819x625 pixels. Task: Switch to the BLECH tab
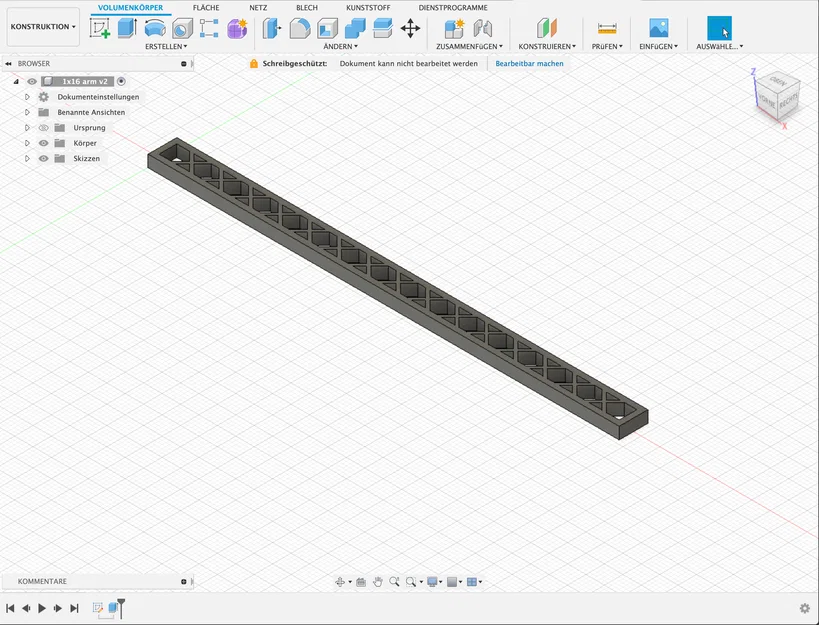(x=307, y=8)
